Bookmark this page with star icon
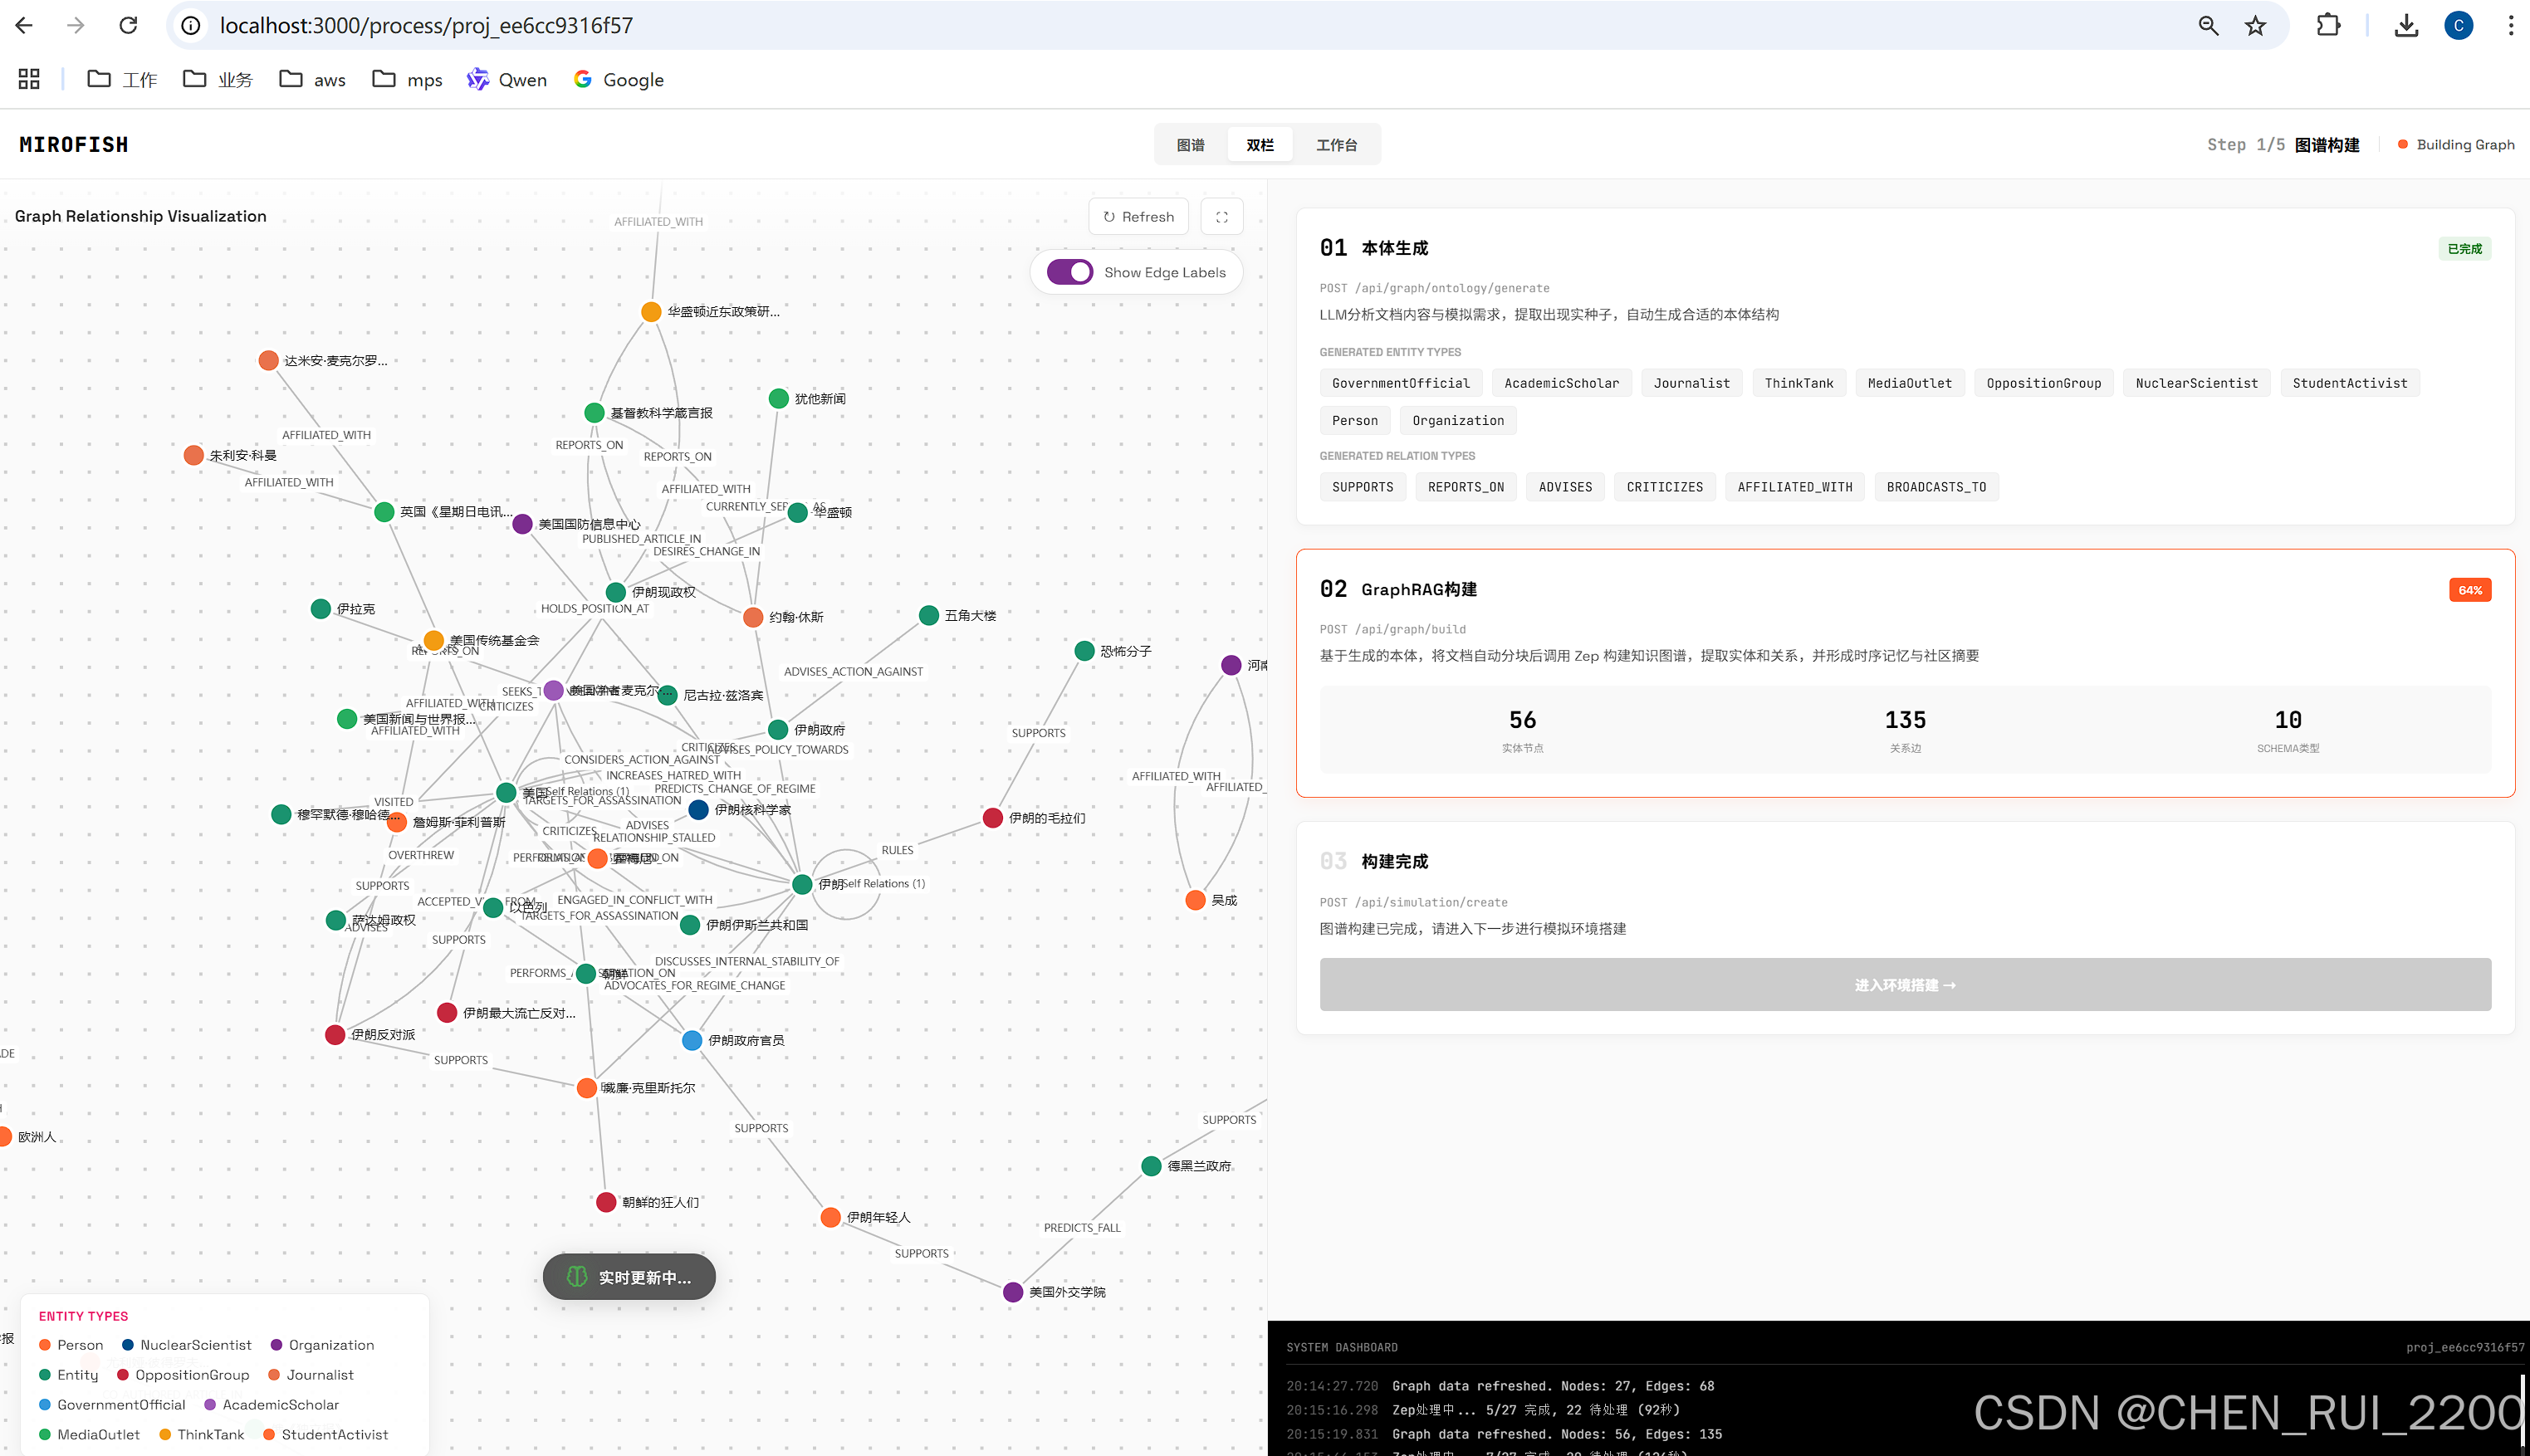This screenshot has width=2530, height=1456. coord(2255,25)
